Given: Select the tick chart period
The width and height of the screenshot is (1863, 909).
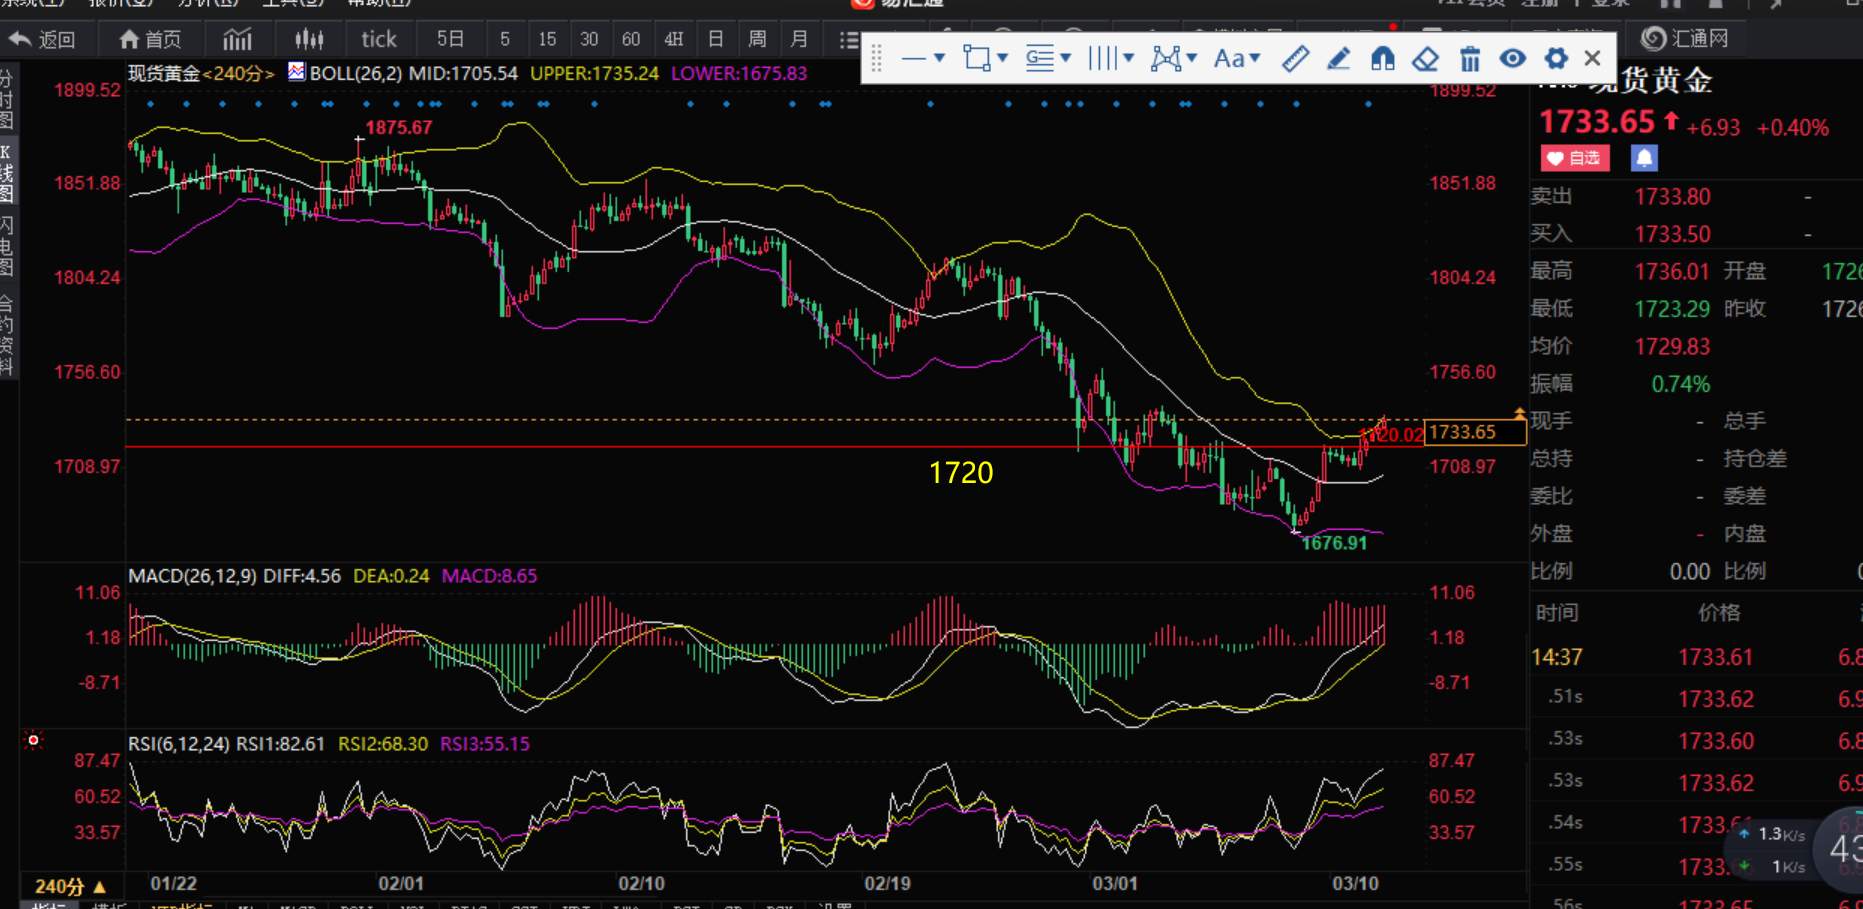Looking at the screenshot, I should pos(379,39).
